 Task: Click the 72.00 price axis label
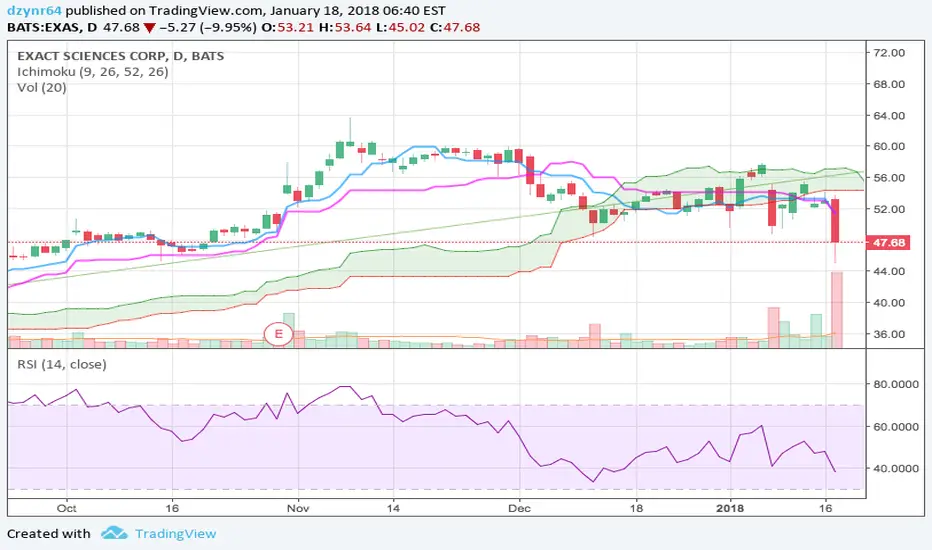point(889,53)
